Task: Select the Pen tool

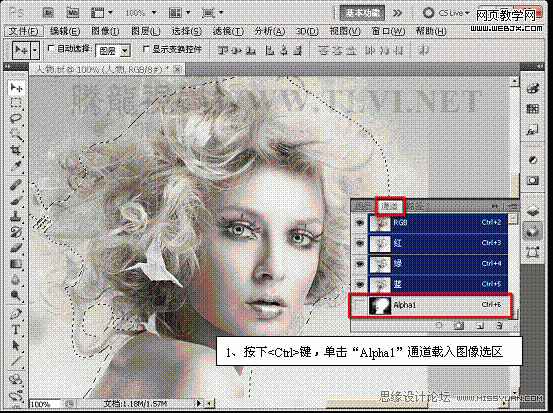Action: click(16, 314)
